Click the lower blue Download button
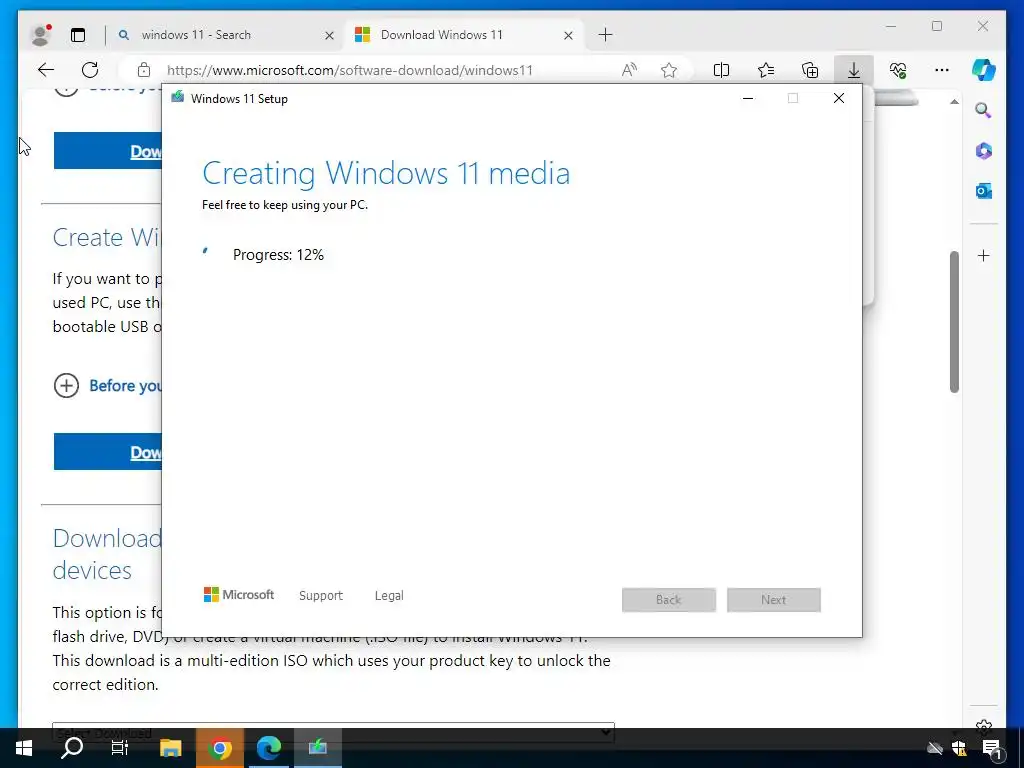The height and width of the screenshot is (768, 1024). [108, 452]
